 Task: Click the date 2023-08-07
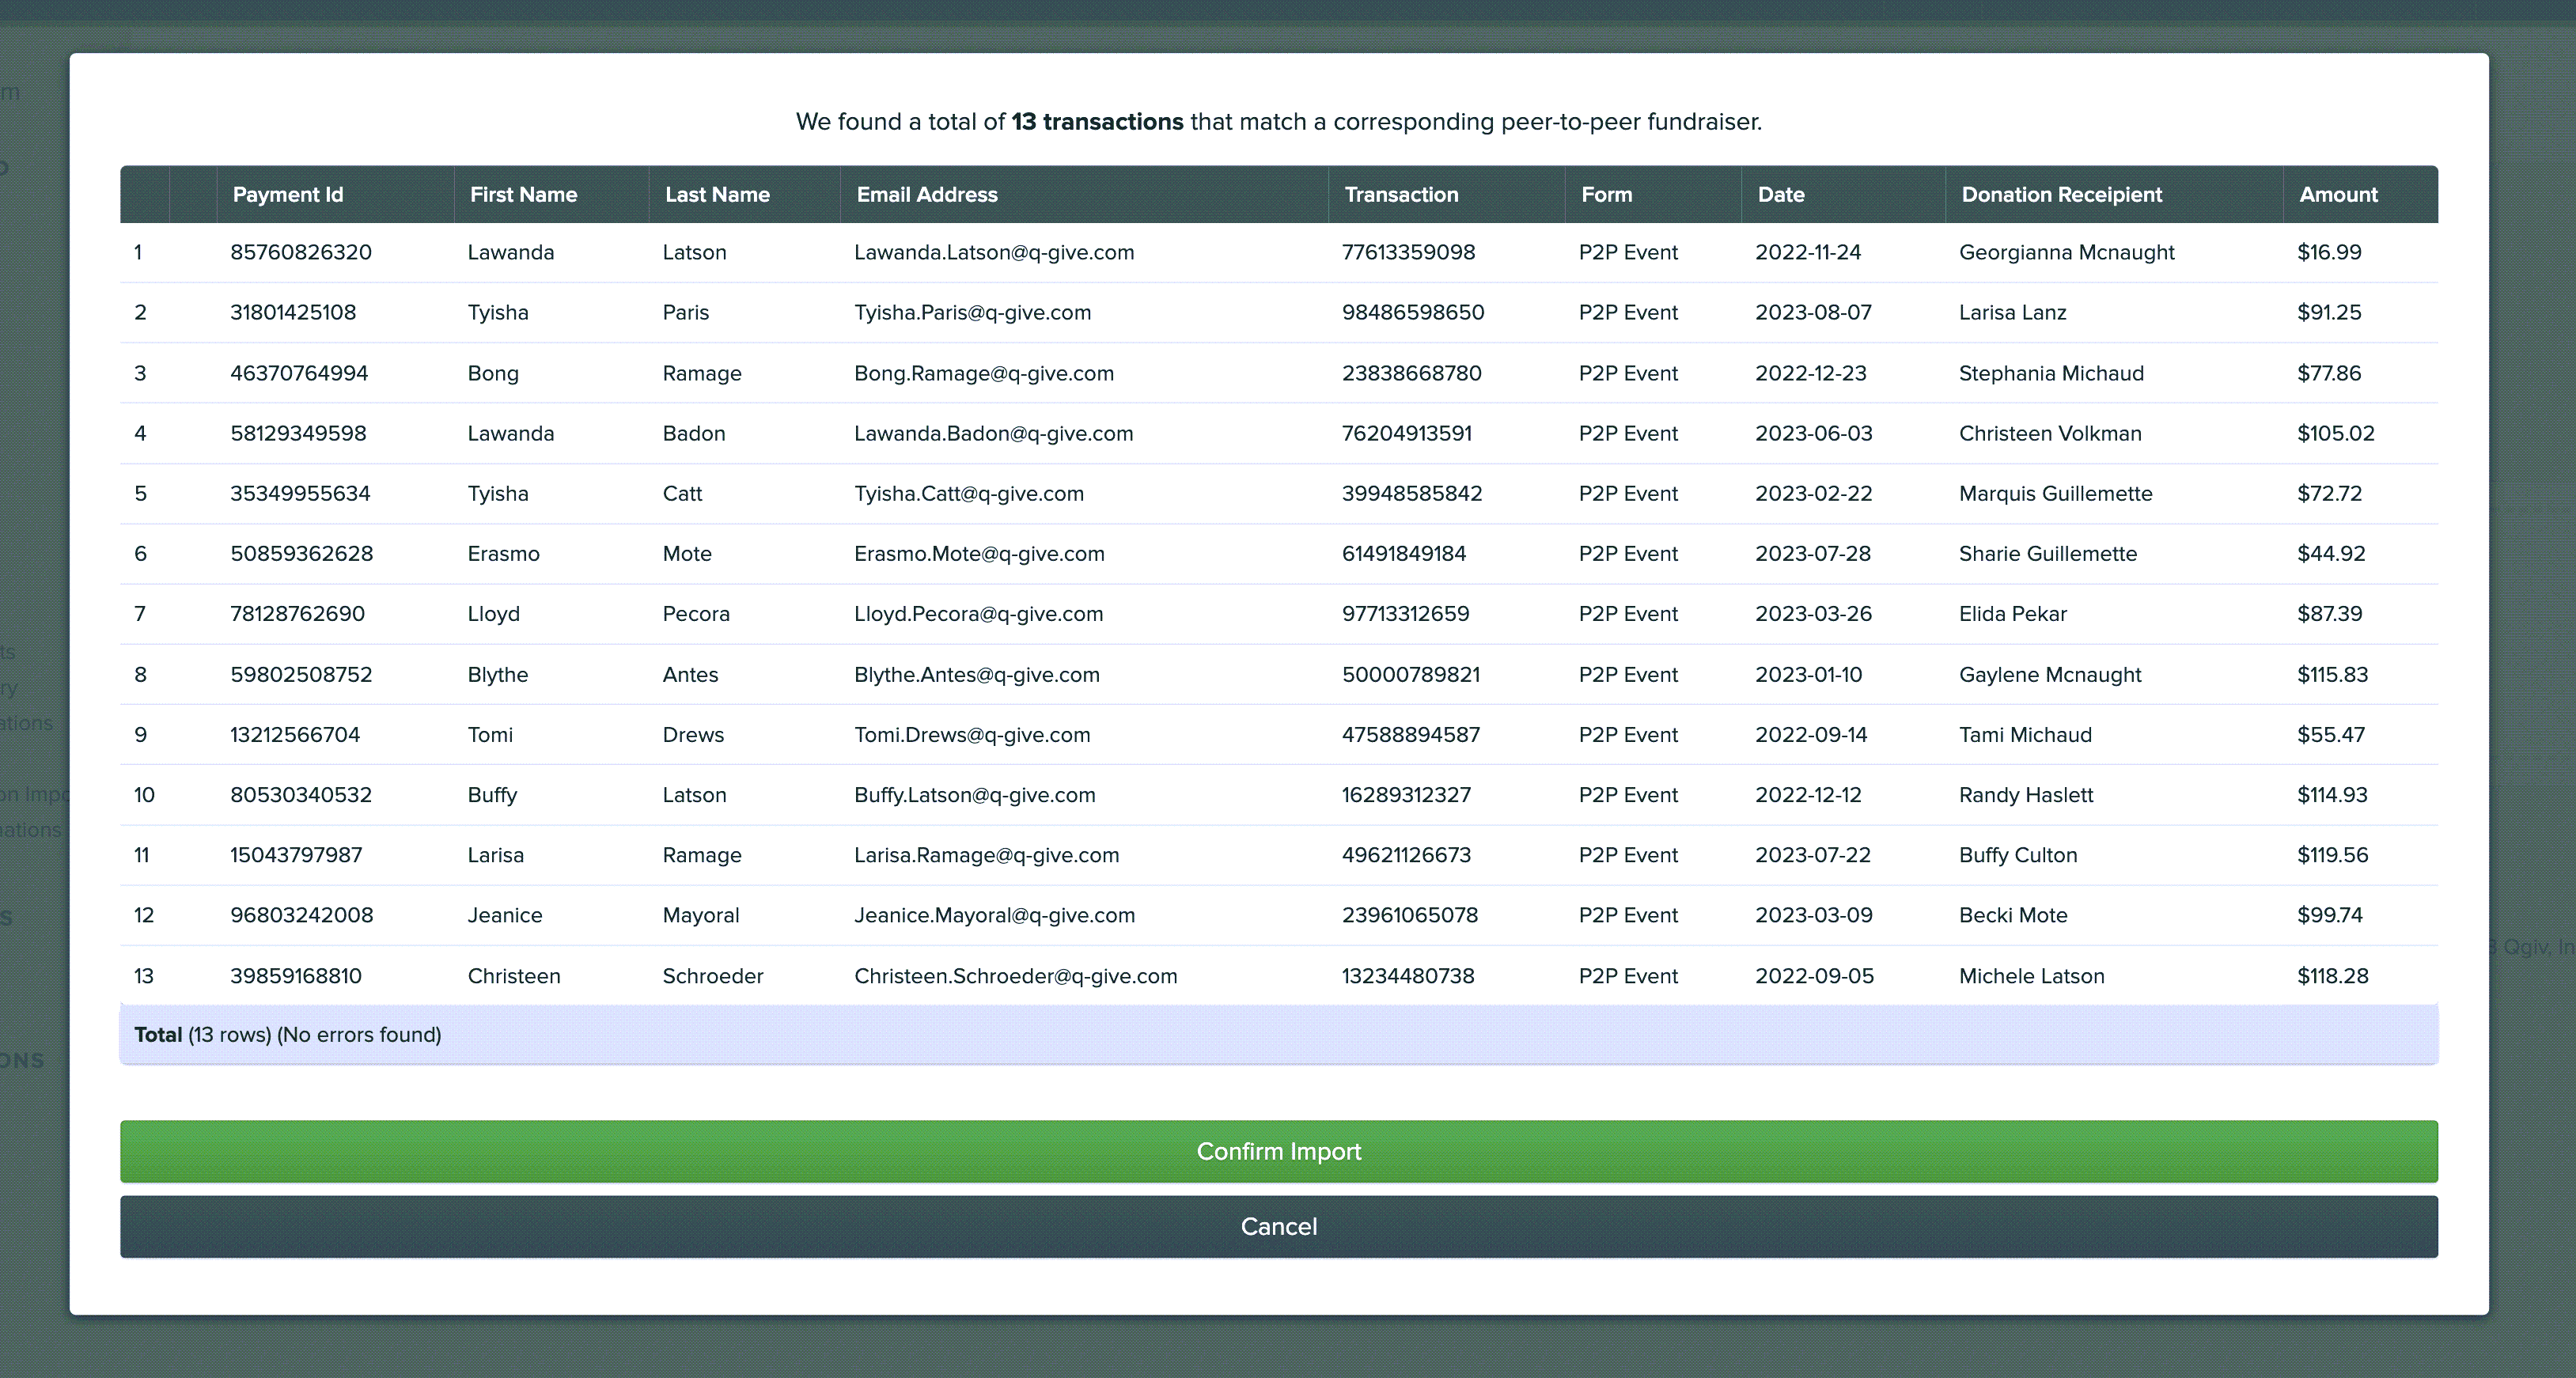coord(1813,312)
